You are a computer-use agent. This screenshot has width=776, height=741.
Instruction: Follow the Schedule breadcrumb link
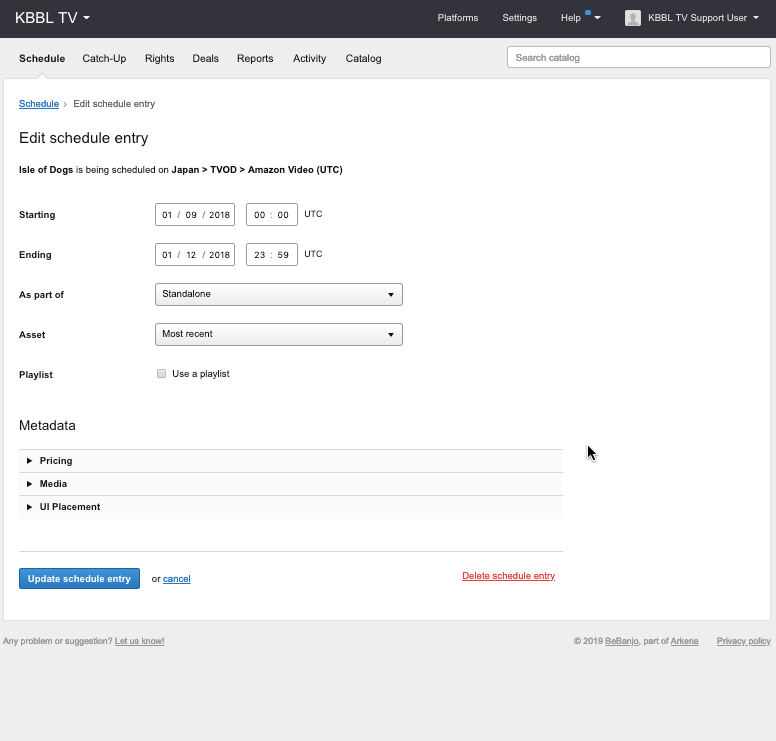click(39, 104)
